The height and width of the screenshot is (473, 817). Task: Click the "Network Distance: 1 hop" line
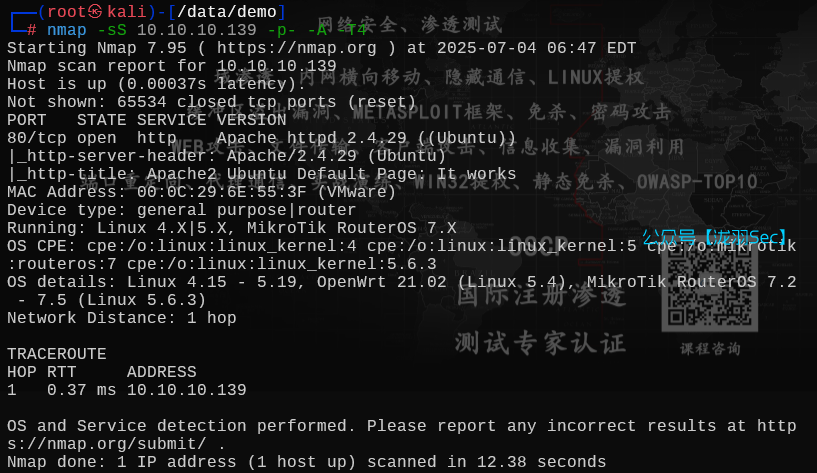coord(122,318)
